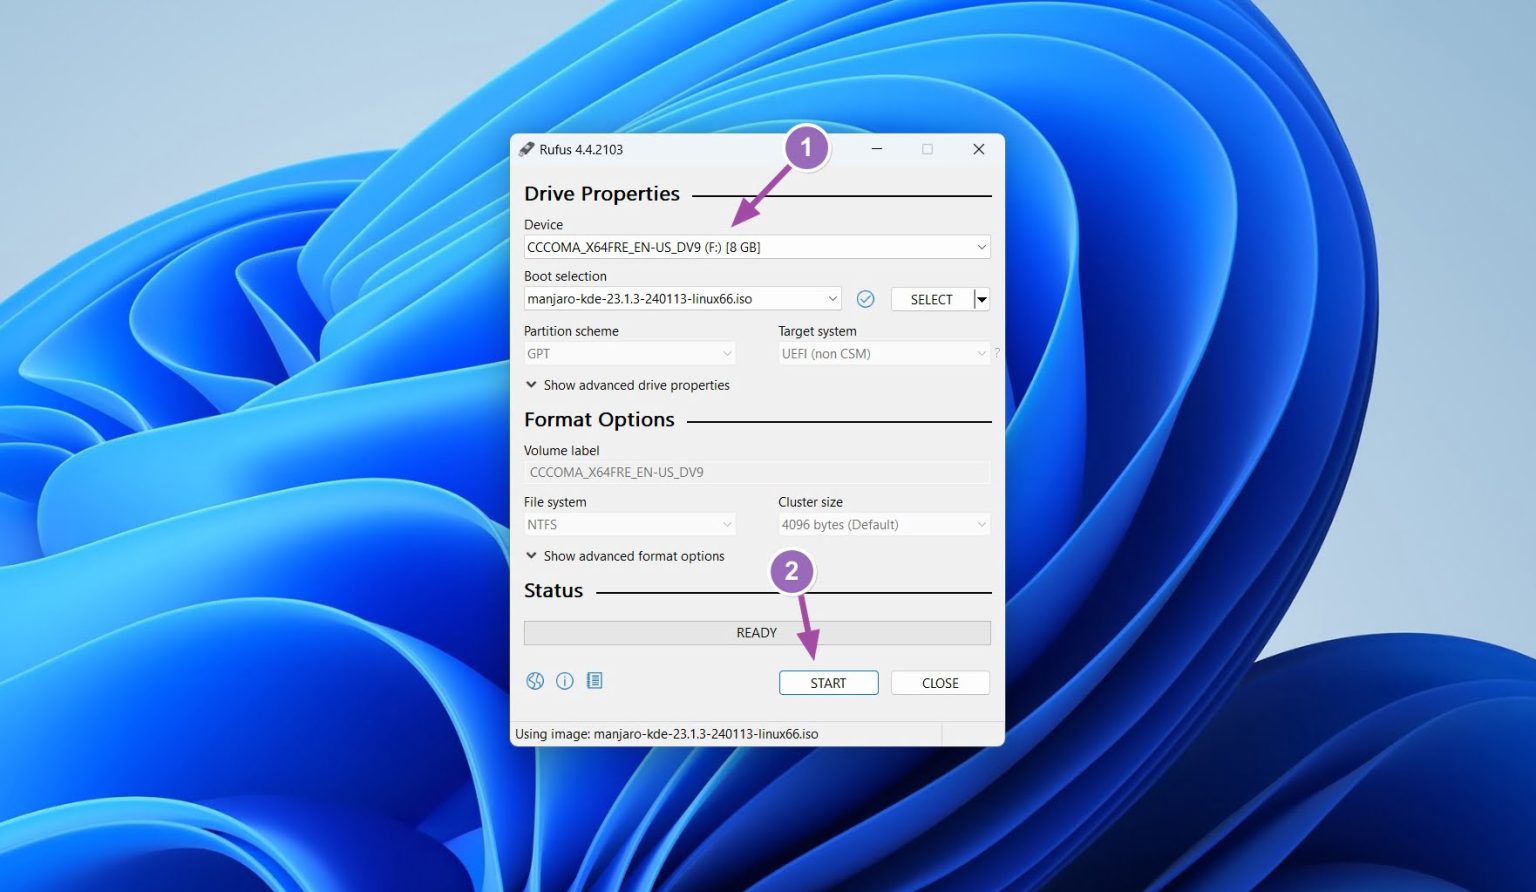Click the globe language selection icon

[x=535, y=680]
